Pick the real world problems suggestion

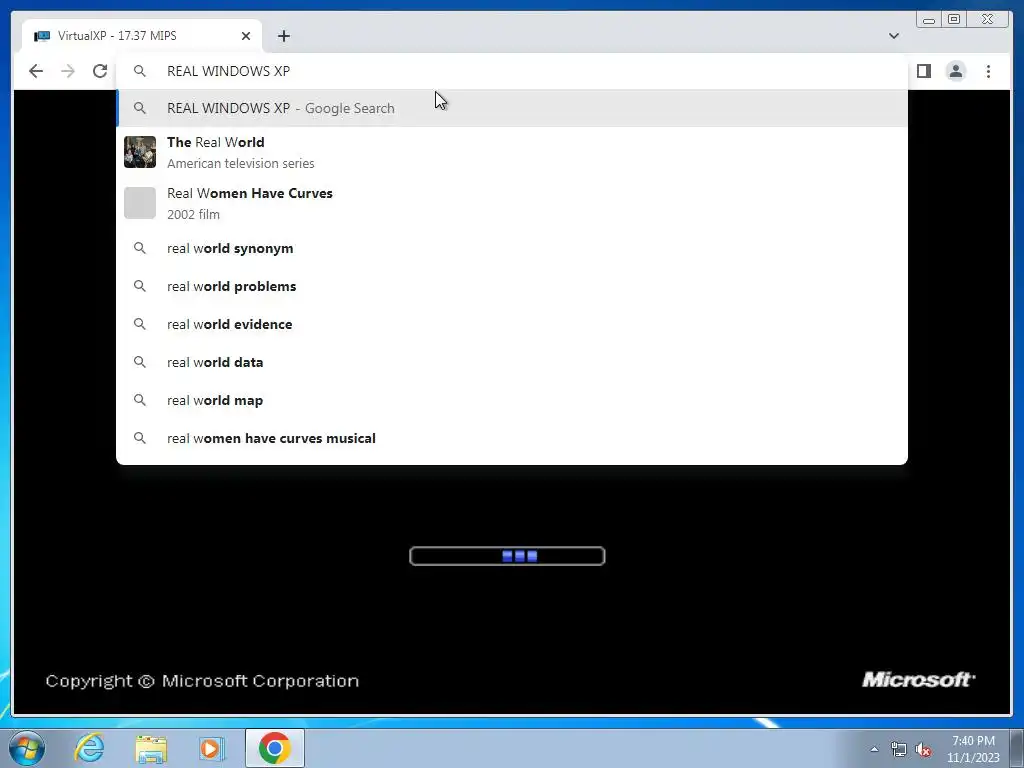pyautogui.click(x=512, y=286)
